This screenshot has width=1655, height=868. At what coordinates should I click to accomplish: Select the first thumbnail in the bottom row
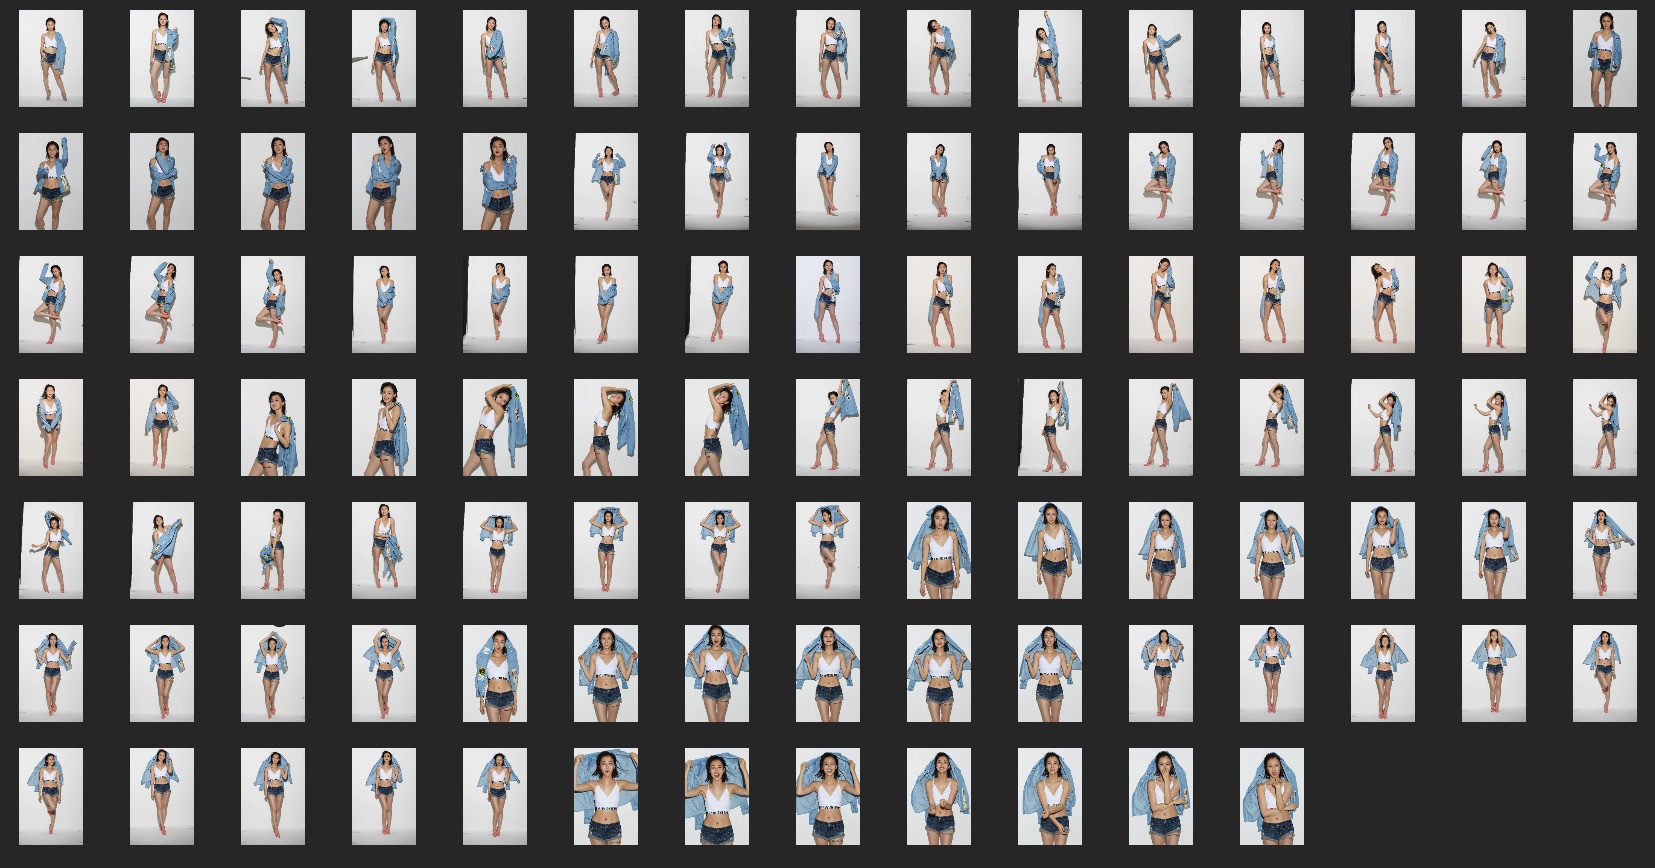[51, 797]
